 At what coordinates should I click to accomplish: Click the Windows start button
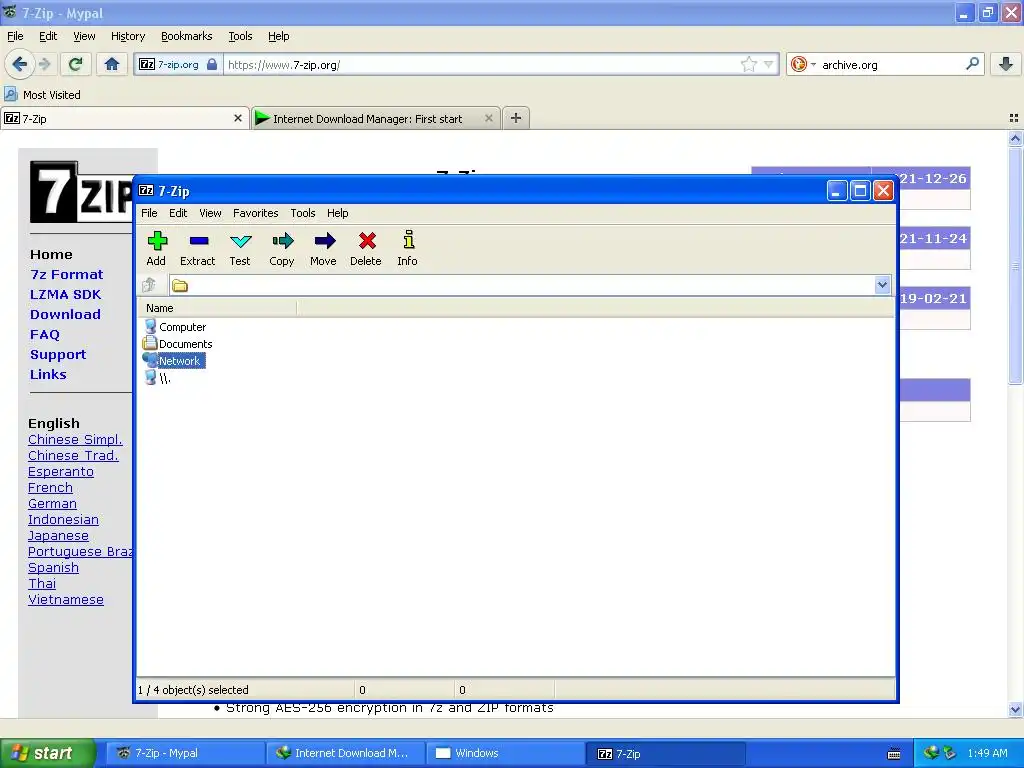[x=48, y=753]
